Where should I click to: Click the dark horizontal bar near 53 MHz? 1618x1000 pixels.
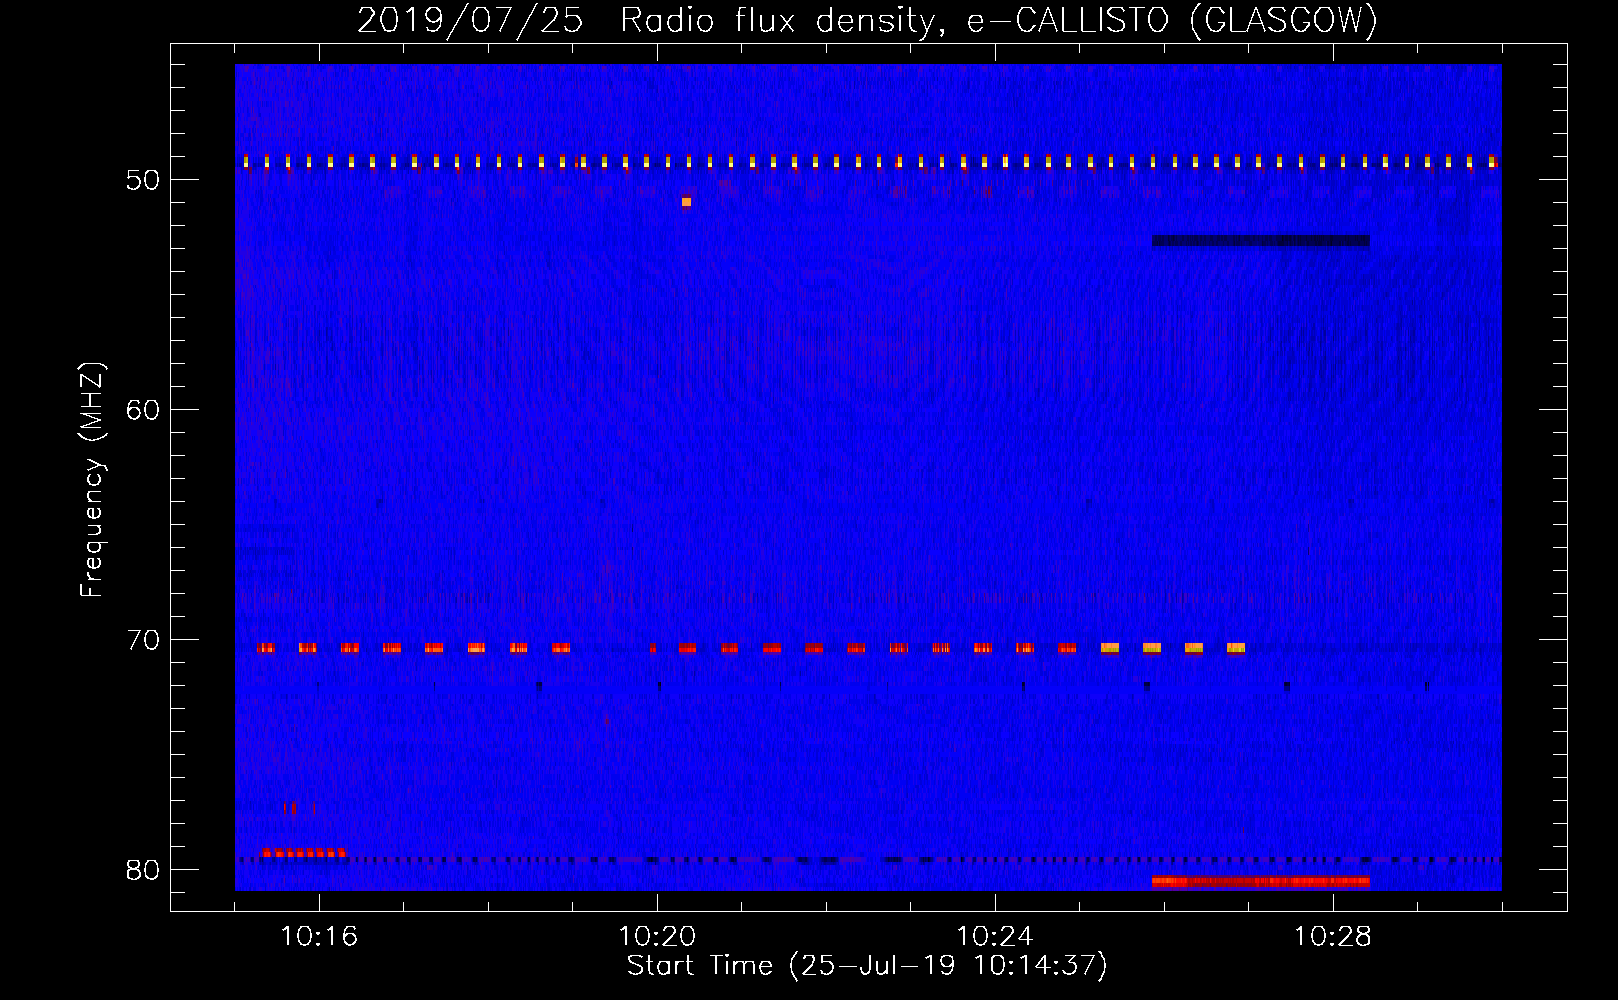pos(1260,241)
